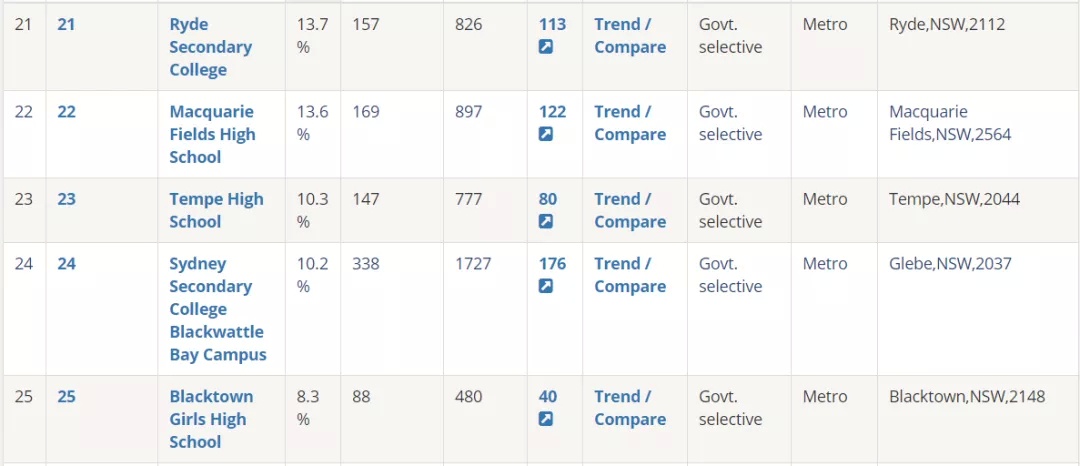Viewport: 1080px width, 466px height.
Task: Open external link icon under 40
Action: point(546,419)
